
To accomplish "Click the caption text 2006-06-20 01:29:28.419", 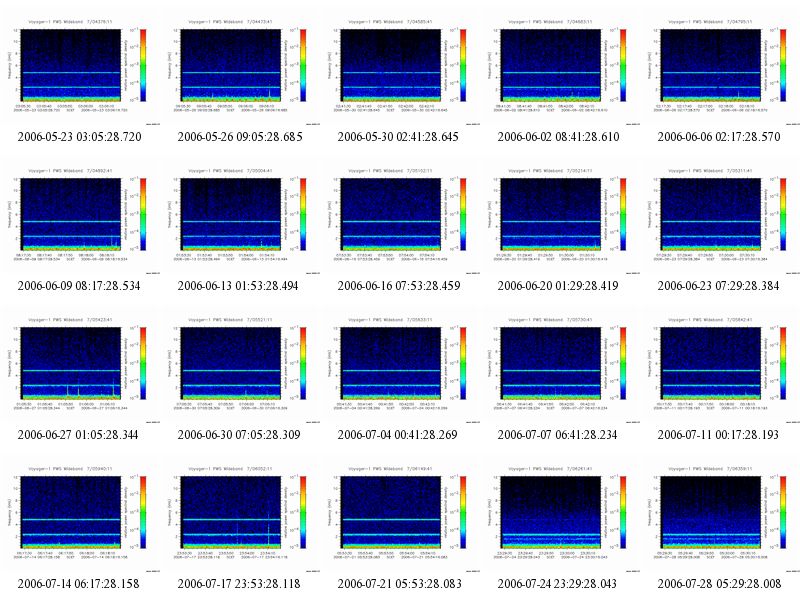I will [x=558, y=286].
